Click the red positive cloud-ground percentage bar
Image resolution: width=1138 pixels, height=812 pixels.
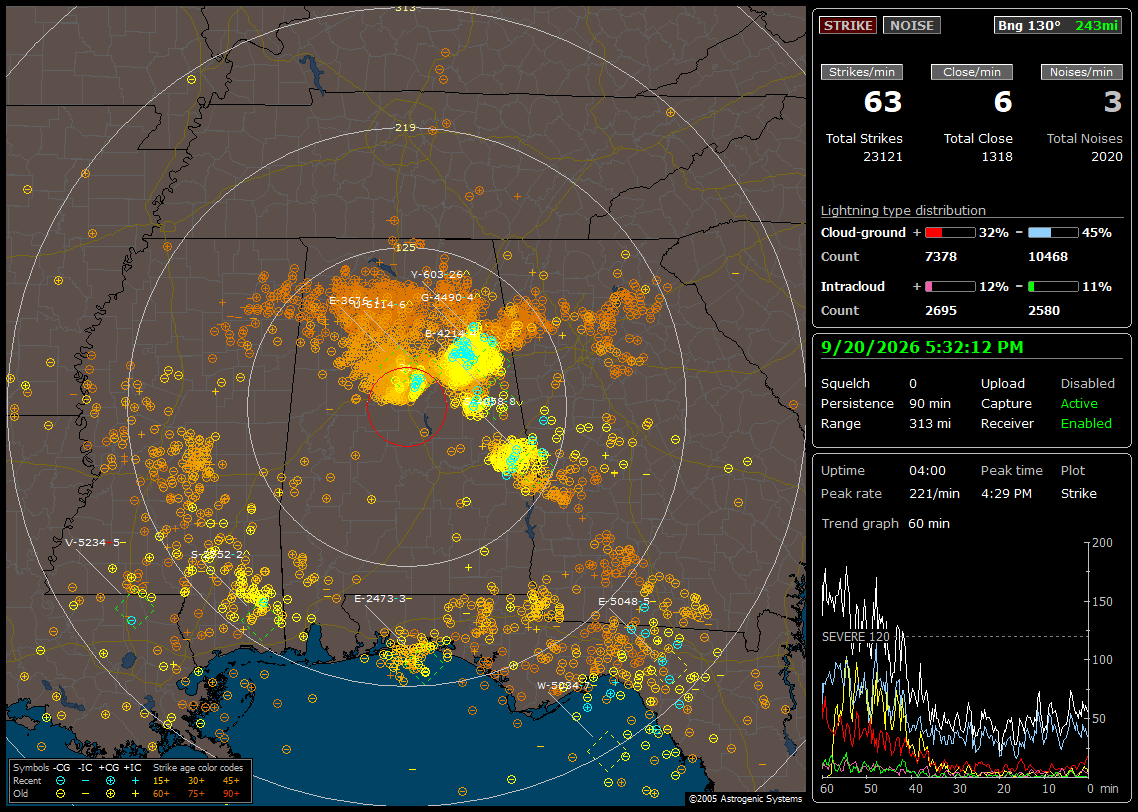(950, 233)
